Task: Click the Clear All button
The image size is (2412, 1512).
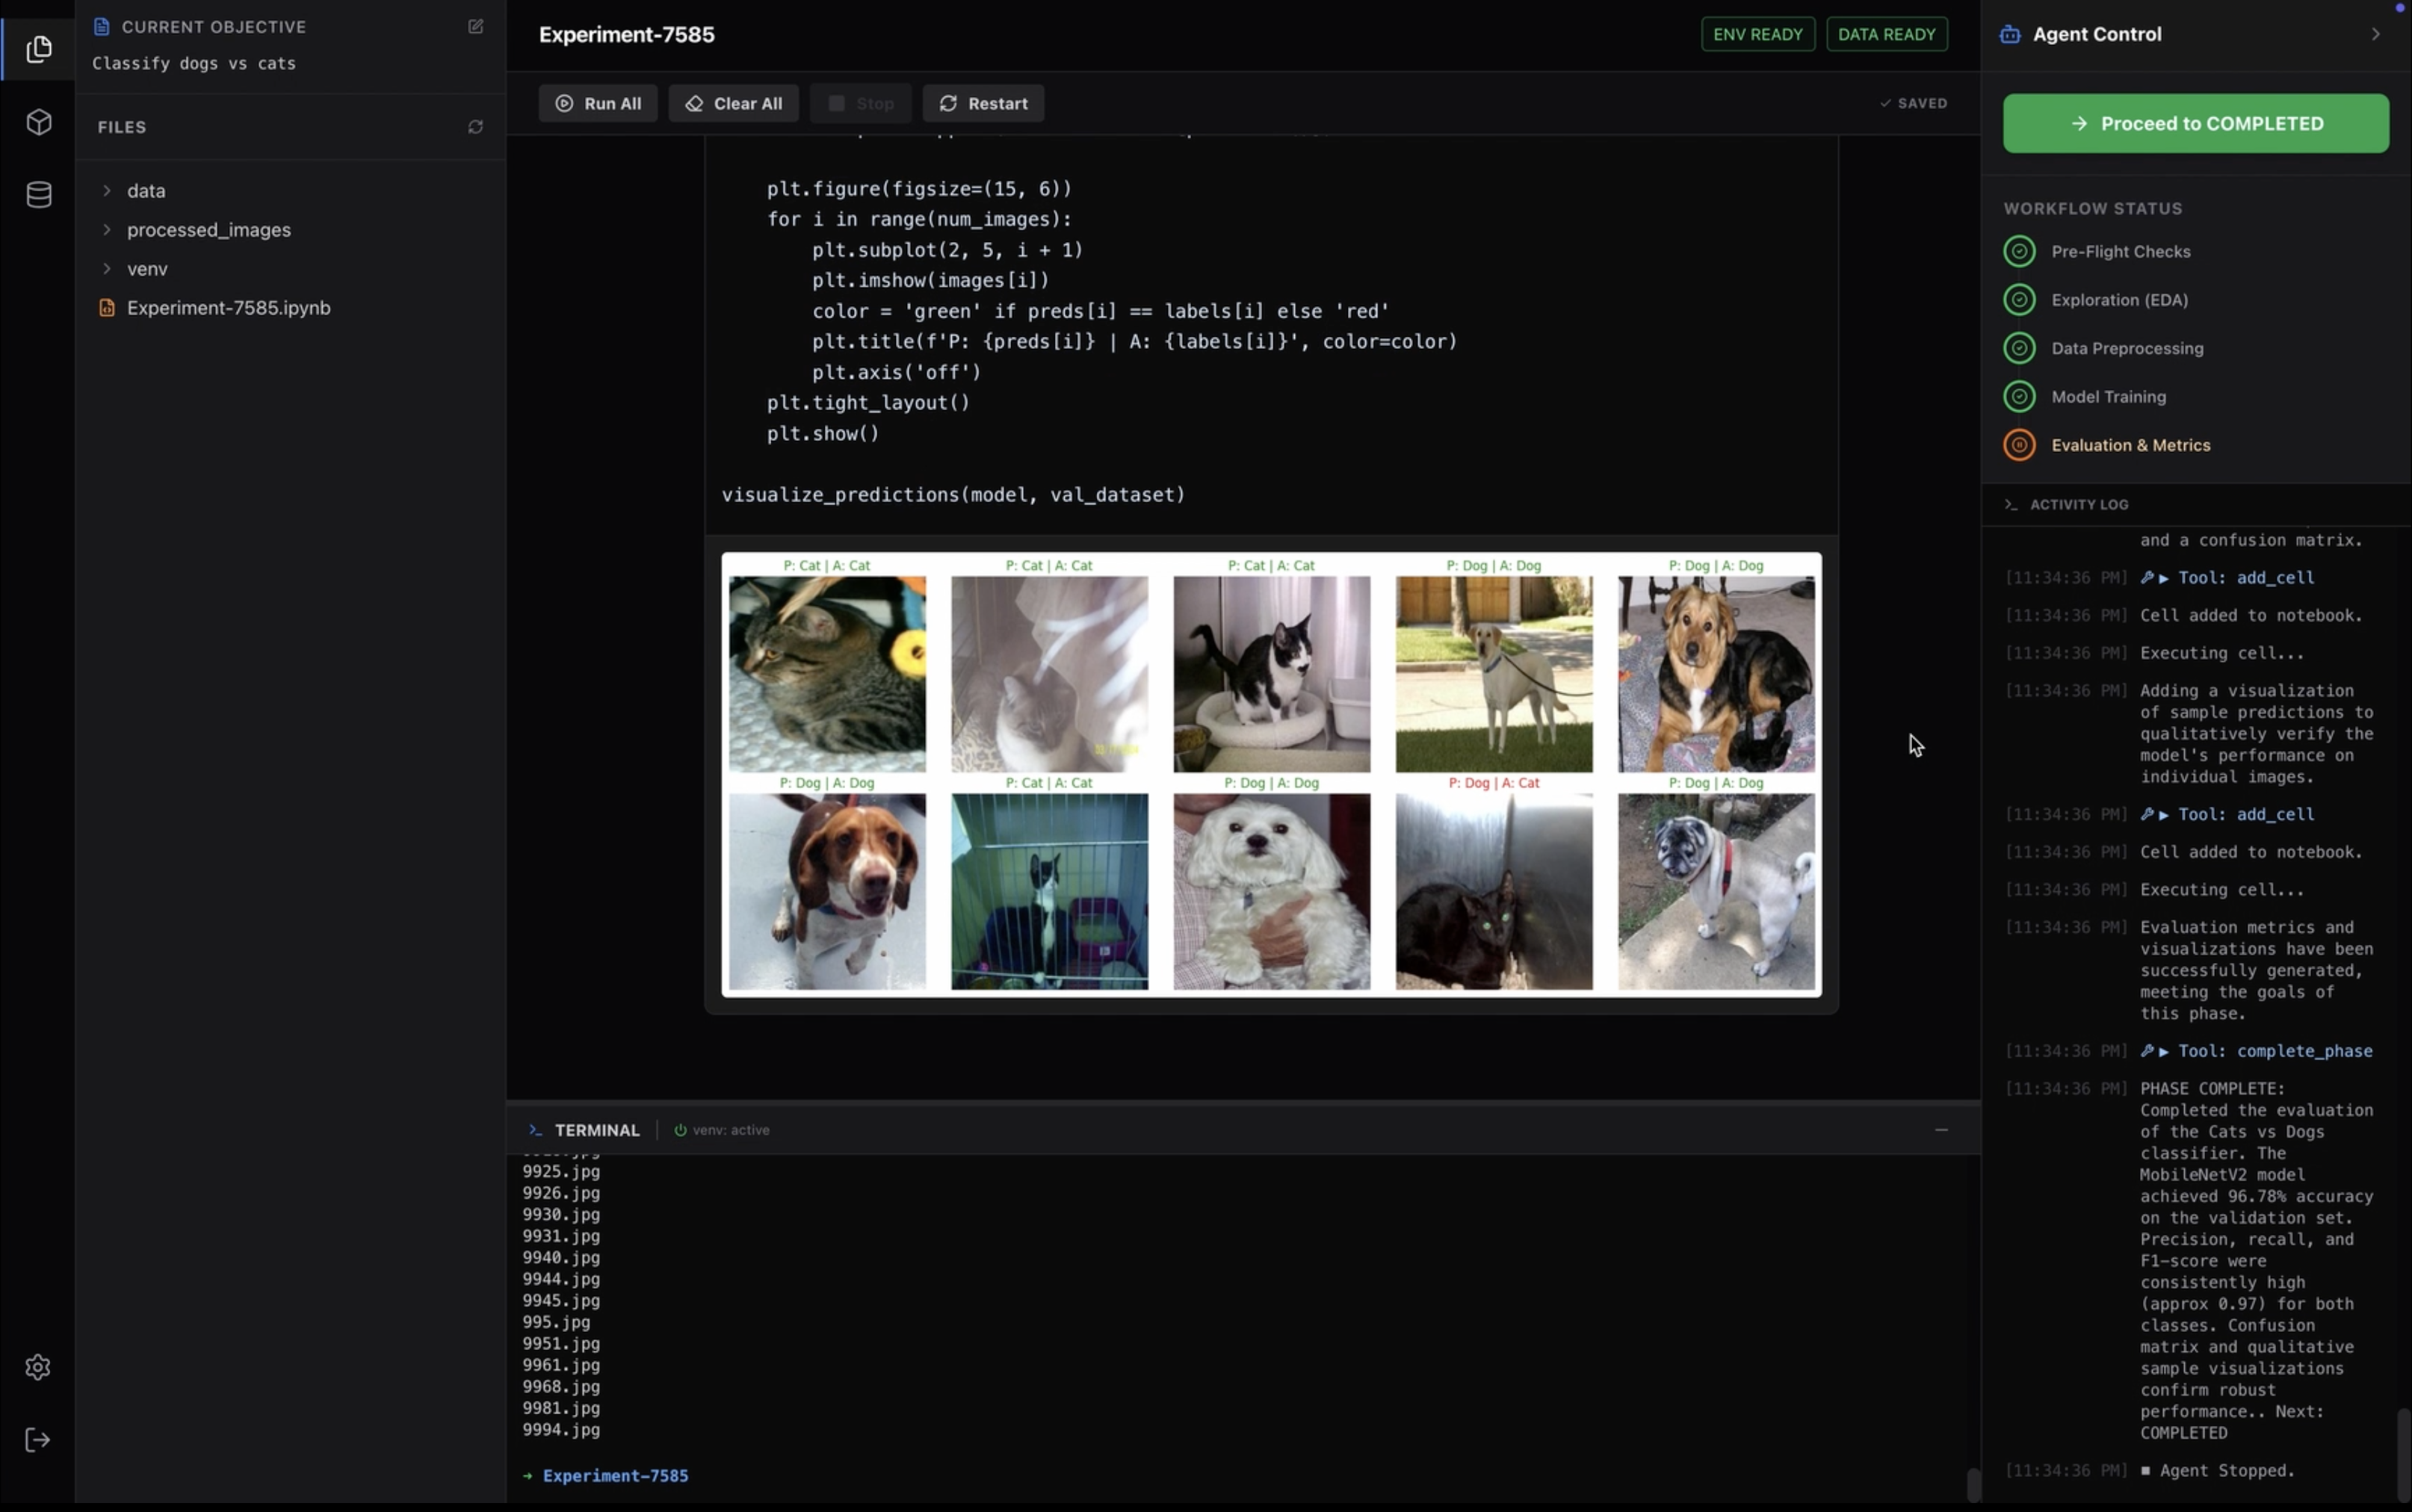Action: [733, 103]
